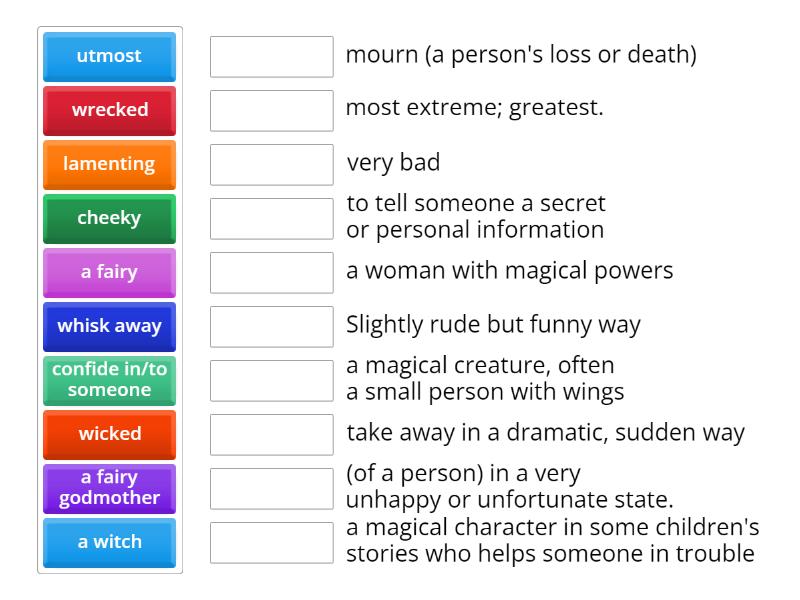Select the 'a fairy' word tile
This screenshot has height=600, width=800.
(x=109, y=272)
